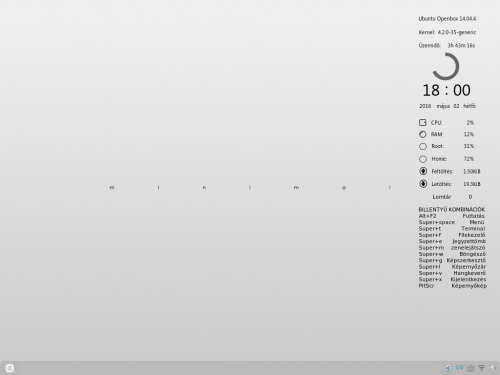Image resolution: width=500 pixels, height=375 pixels.
Task: Click the 'Super+t Terminal' shortcut row
Action: tap(452, 229)
